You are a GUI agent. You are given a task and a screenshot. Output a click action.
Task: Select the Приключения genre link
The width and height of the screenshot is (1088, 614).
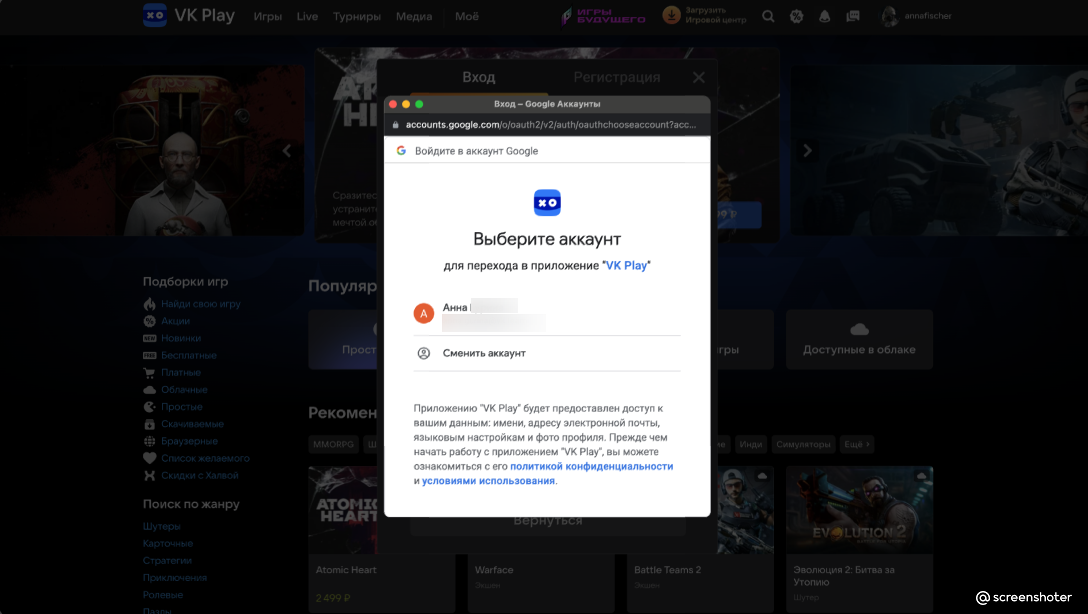[x=175, y=578]
